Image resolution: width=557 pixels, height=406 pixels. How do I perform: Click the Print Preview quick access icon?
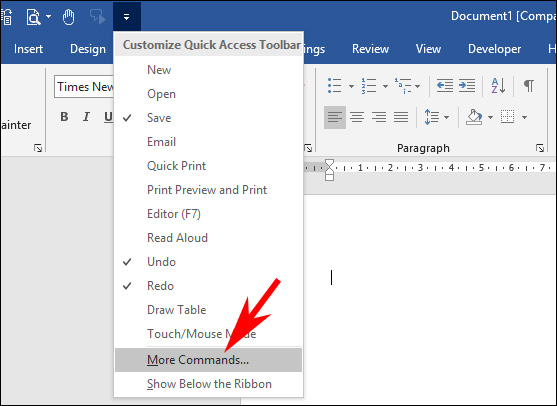33,16
